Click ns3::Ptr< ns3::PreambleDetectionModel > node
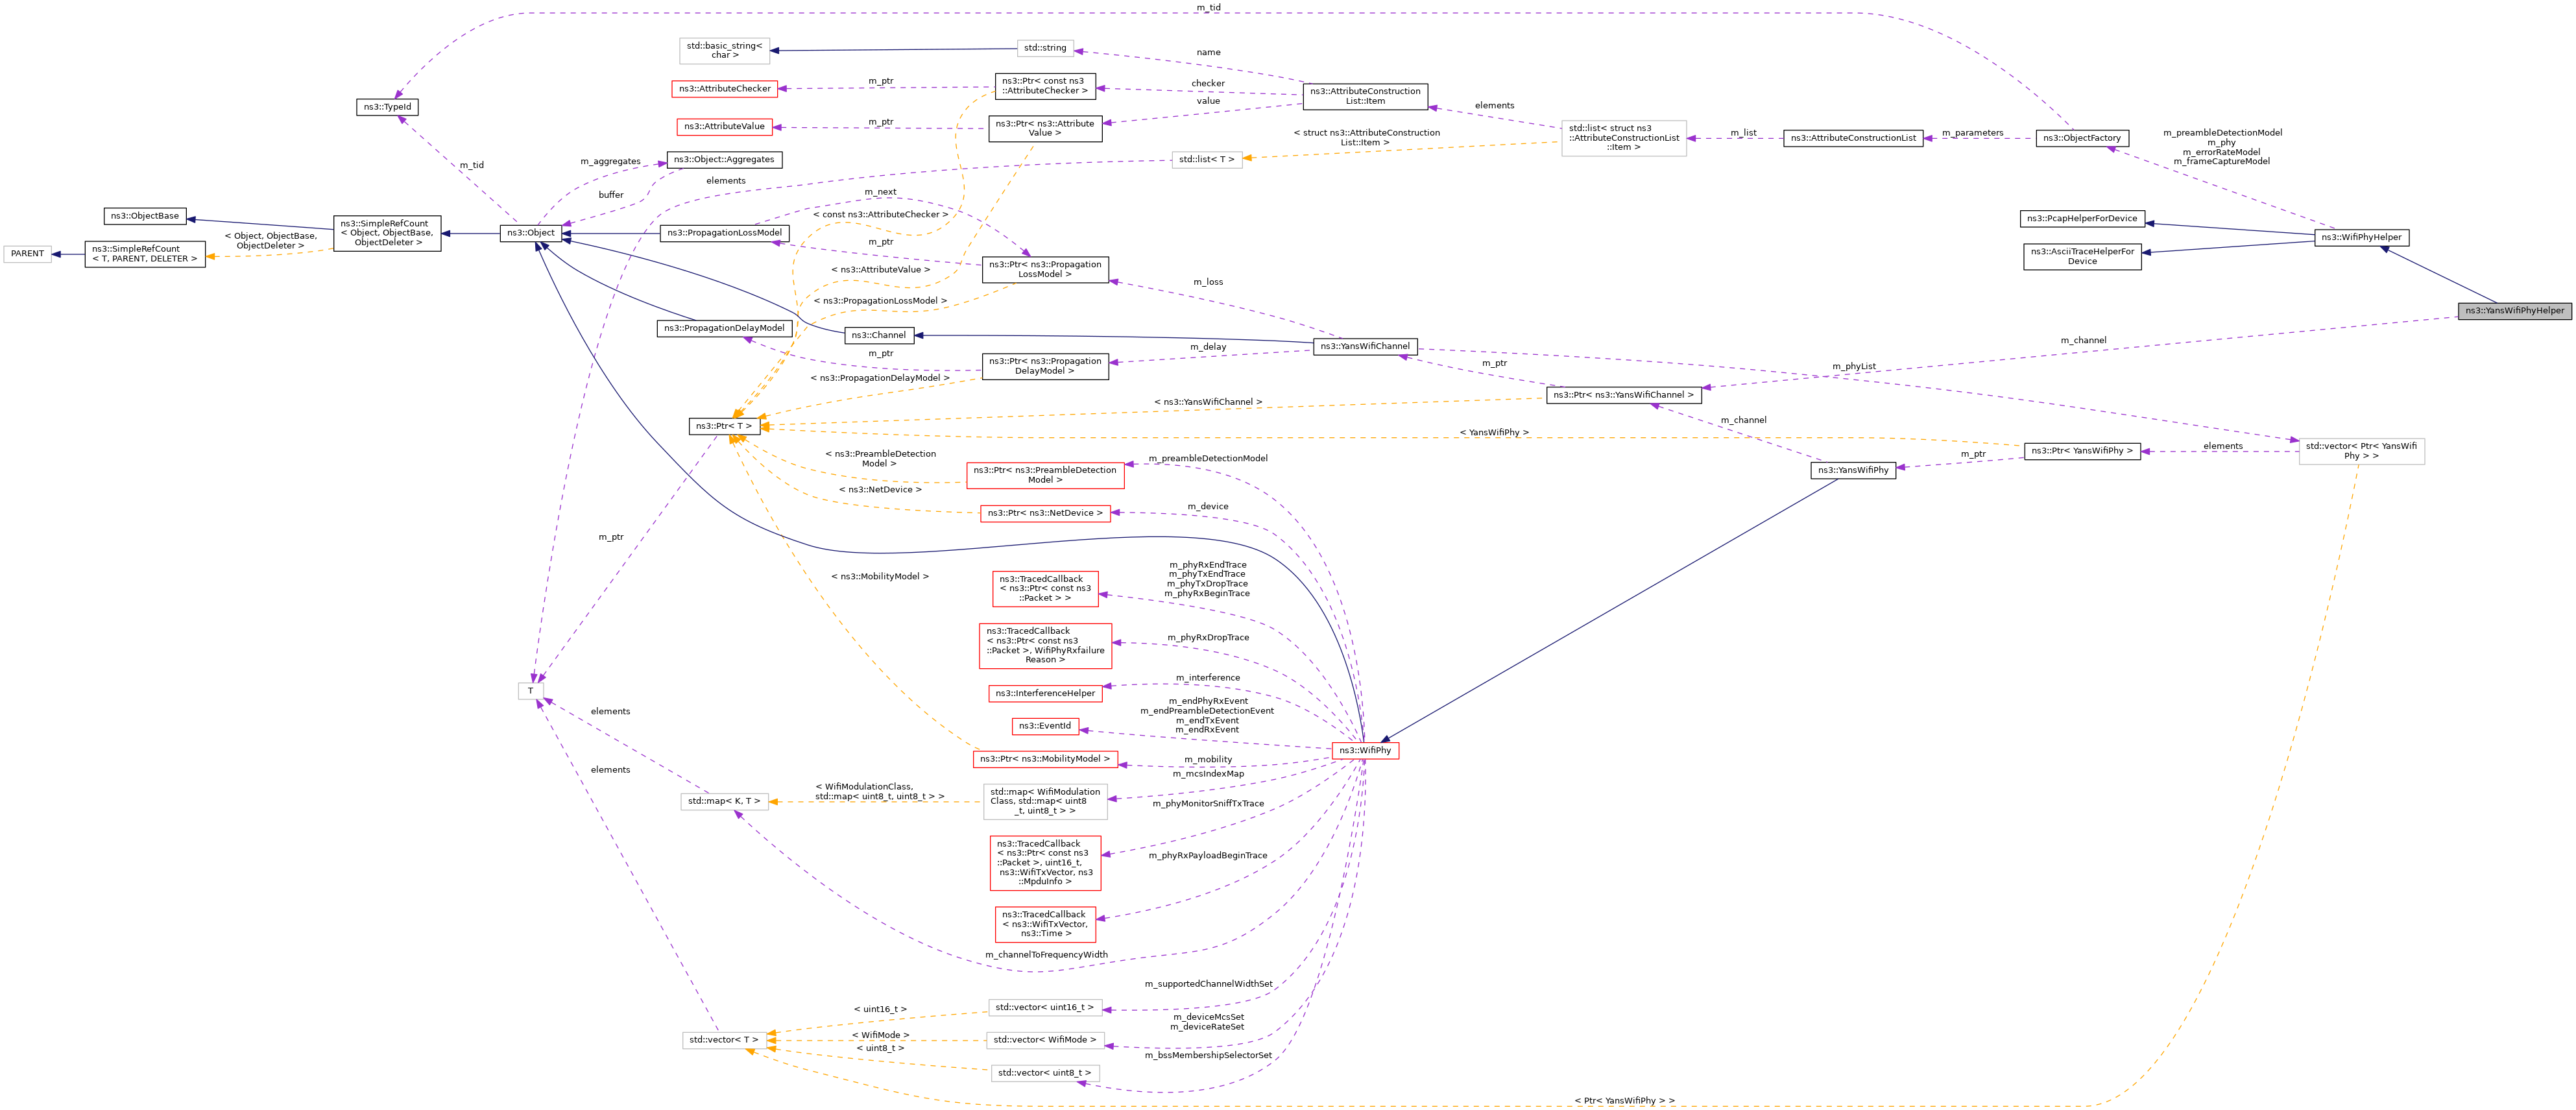Image resolution: width=2576 pixels, height=1110 pixels. pos(1045,476)
